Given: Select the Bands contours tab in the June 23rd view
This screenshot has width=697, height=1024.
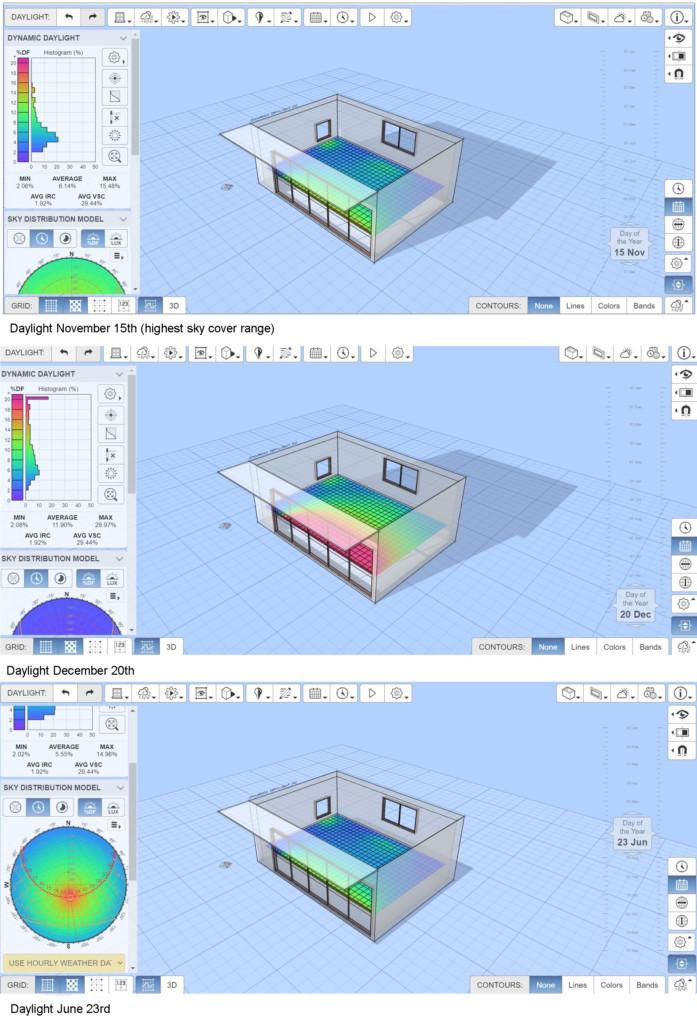Looking at the screenshot, I should (x=650, y=985).
